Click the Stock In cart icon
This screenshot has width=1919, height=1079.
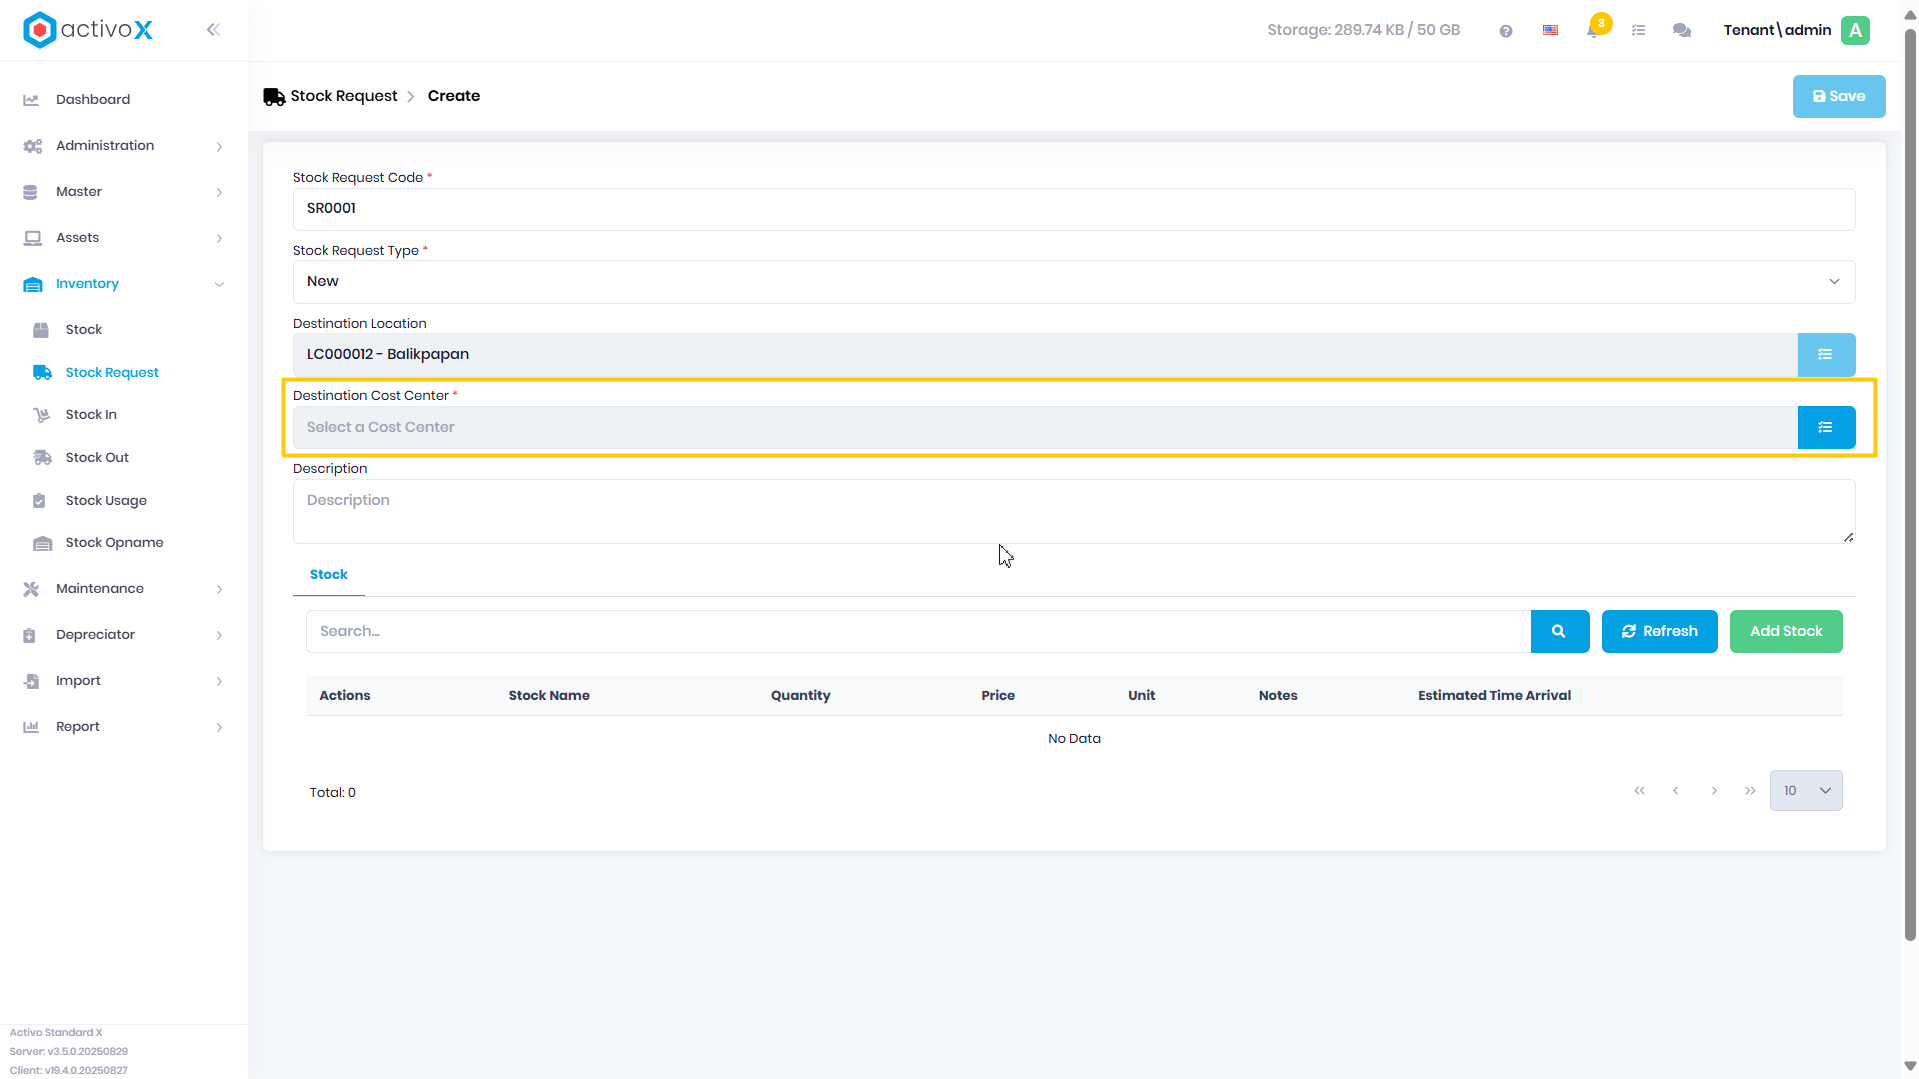click(41, 415)
